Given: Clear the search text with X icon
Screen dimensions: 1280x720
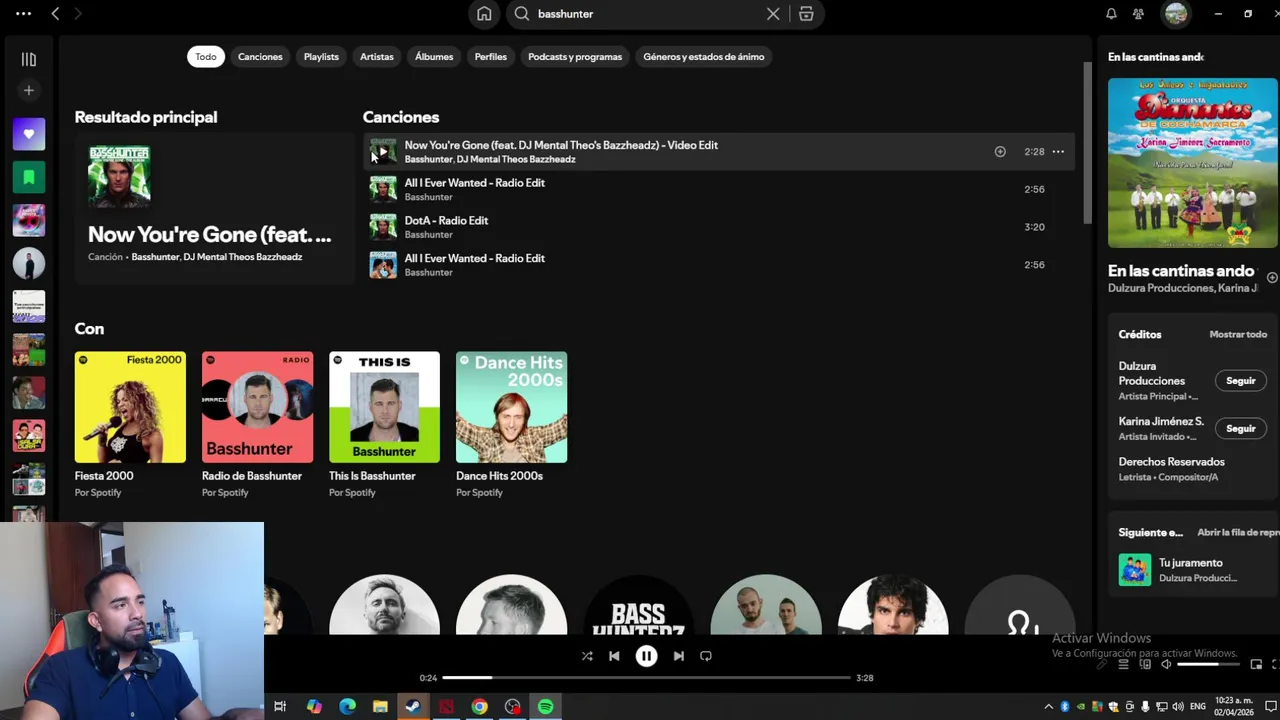Looking at the screenshot, I should point(773,14).
